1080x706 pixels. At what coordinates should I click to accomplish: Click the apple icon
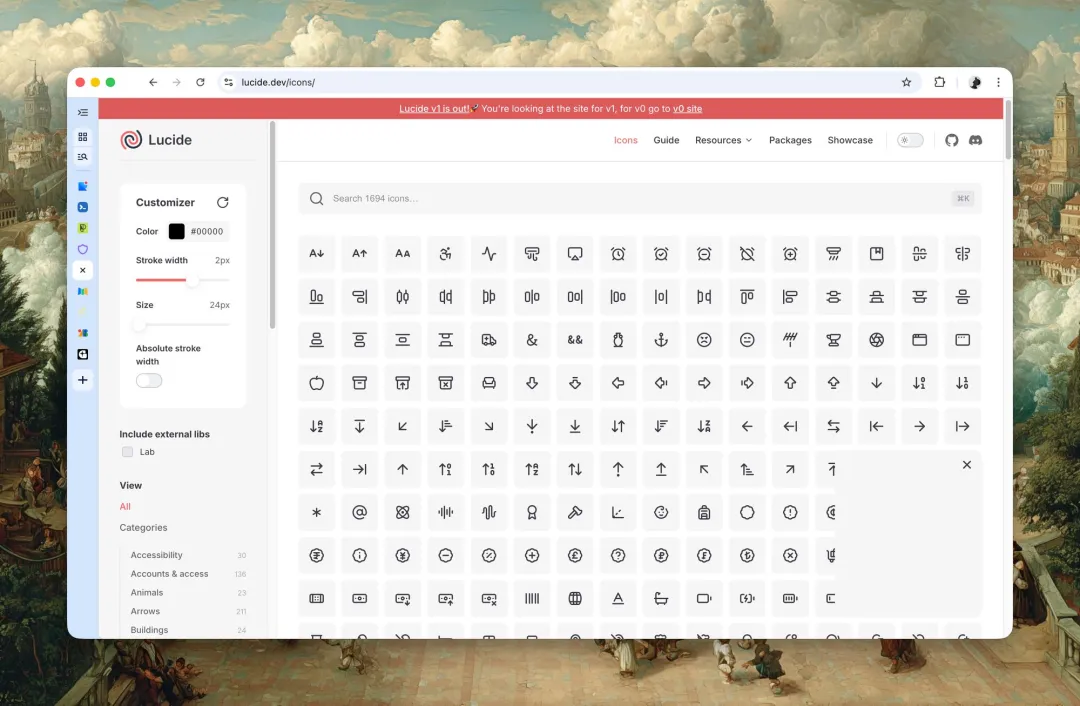click(x=317, y=383)
